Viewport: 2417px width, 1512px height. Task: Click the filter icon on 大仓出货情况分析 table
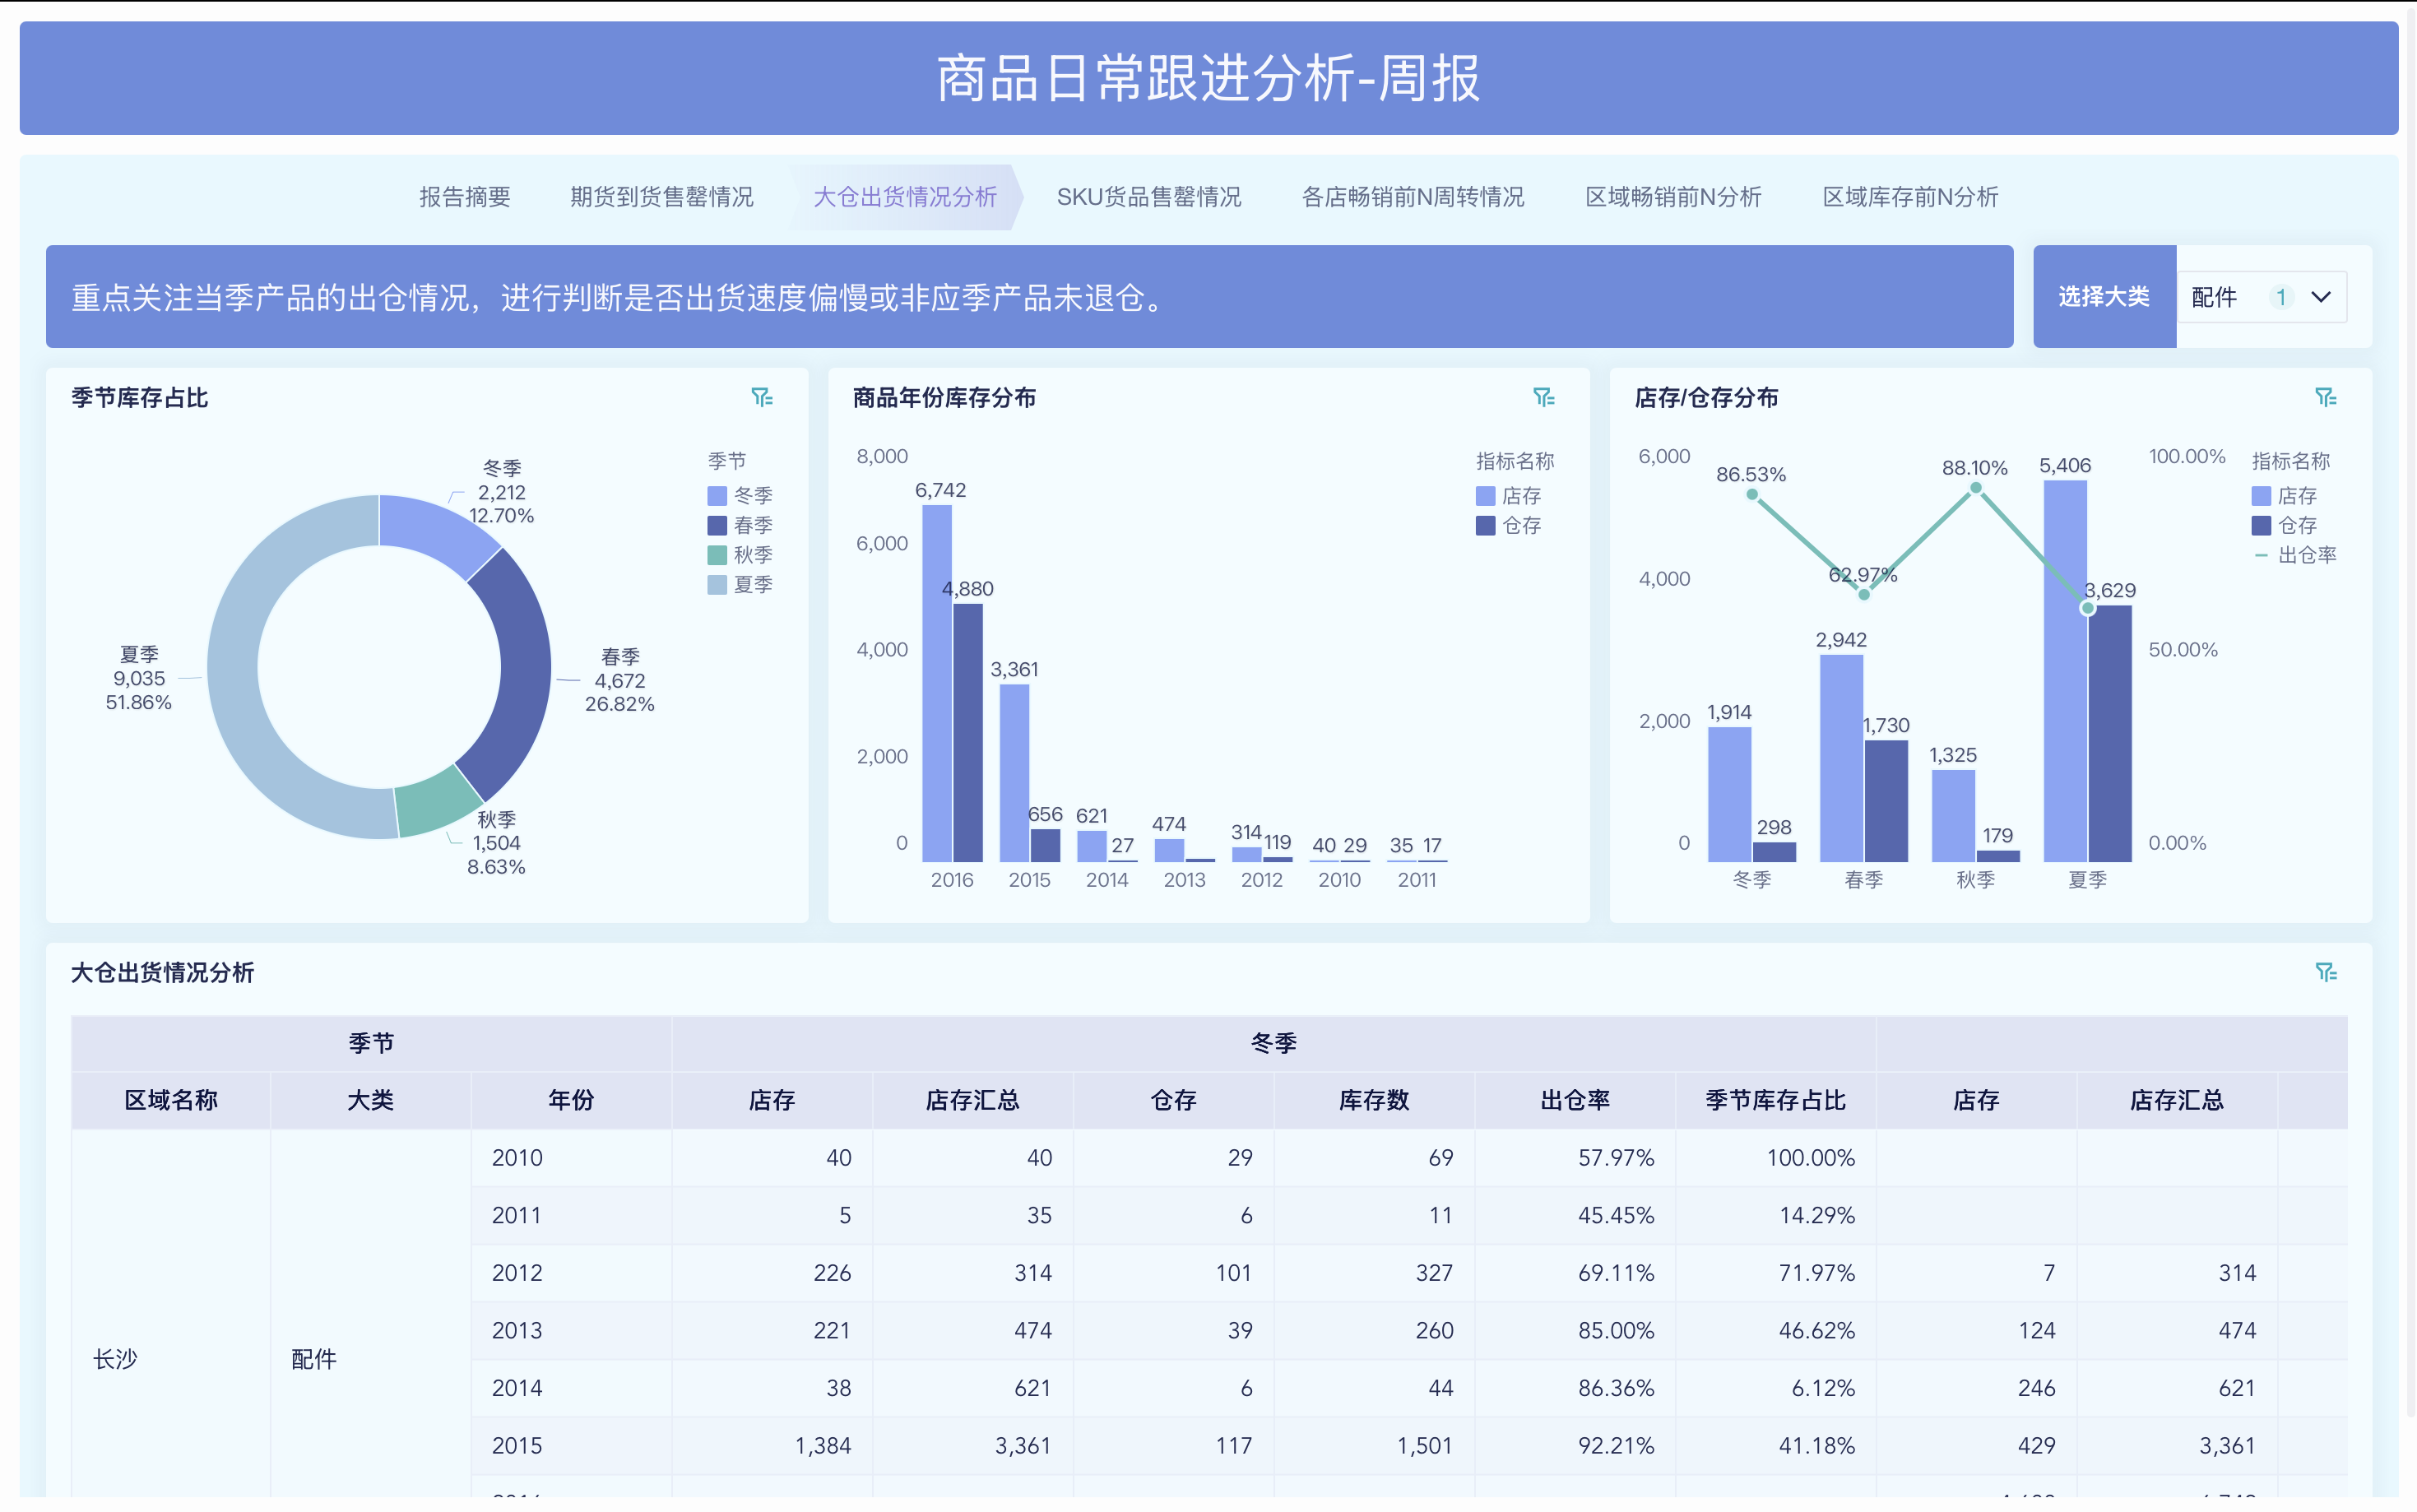(2327, 971)
